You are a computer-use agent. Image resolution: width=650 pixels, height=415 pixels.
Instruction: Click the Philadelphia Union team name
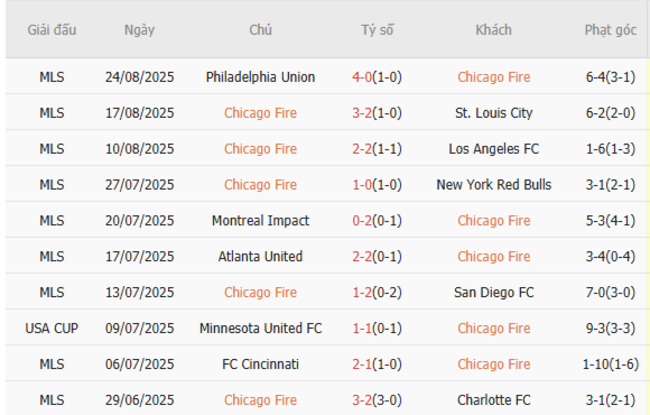(x=260, y=77)
